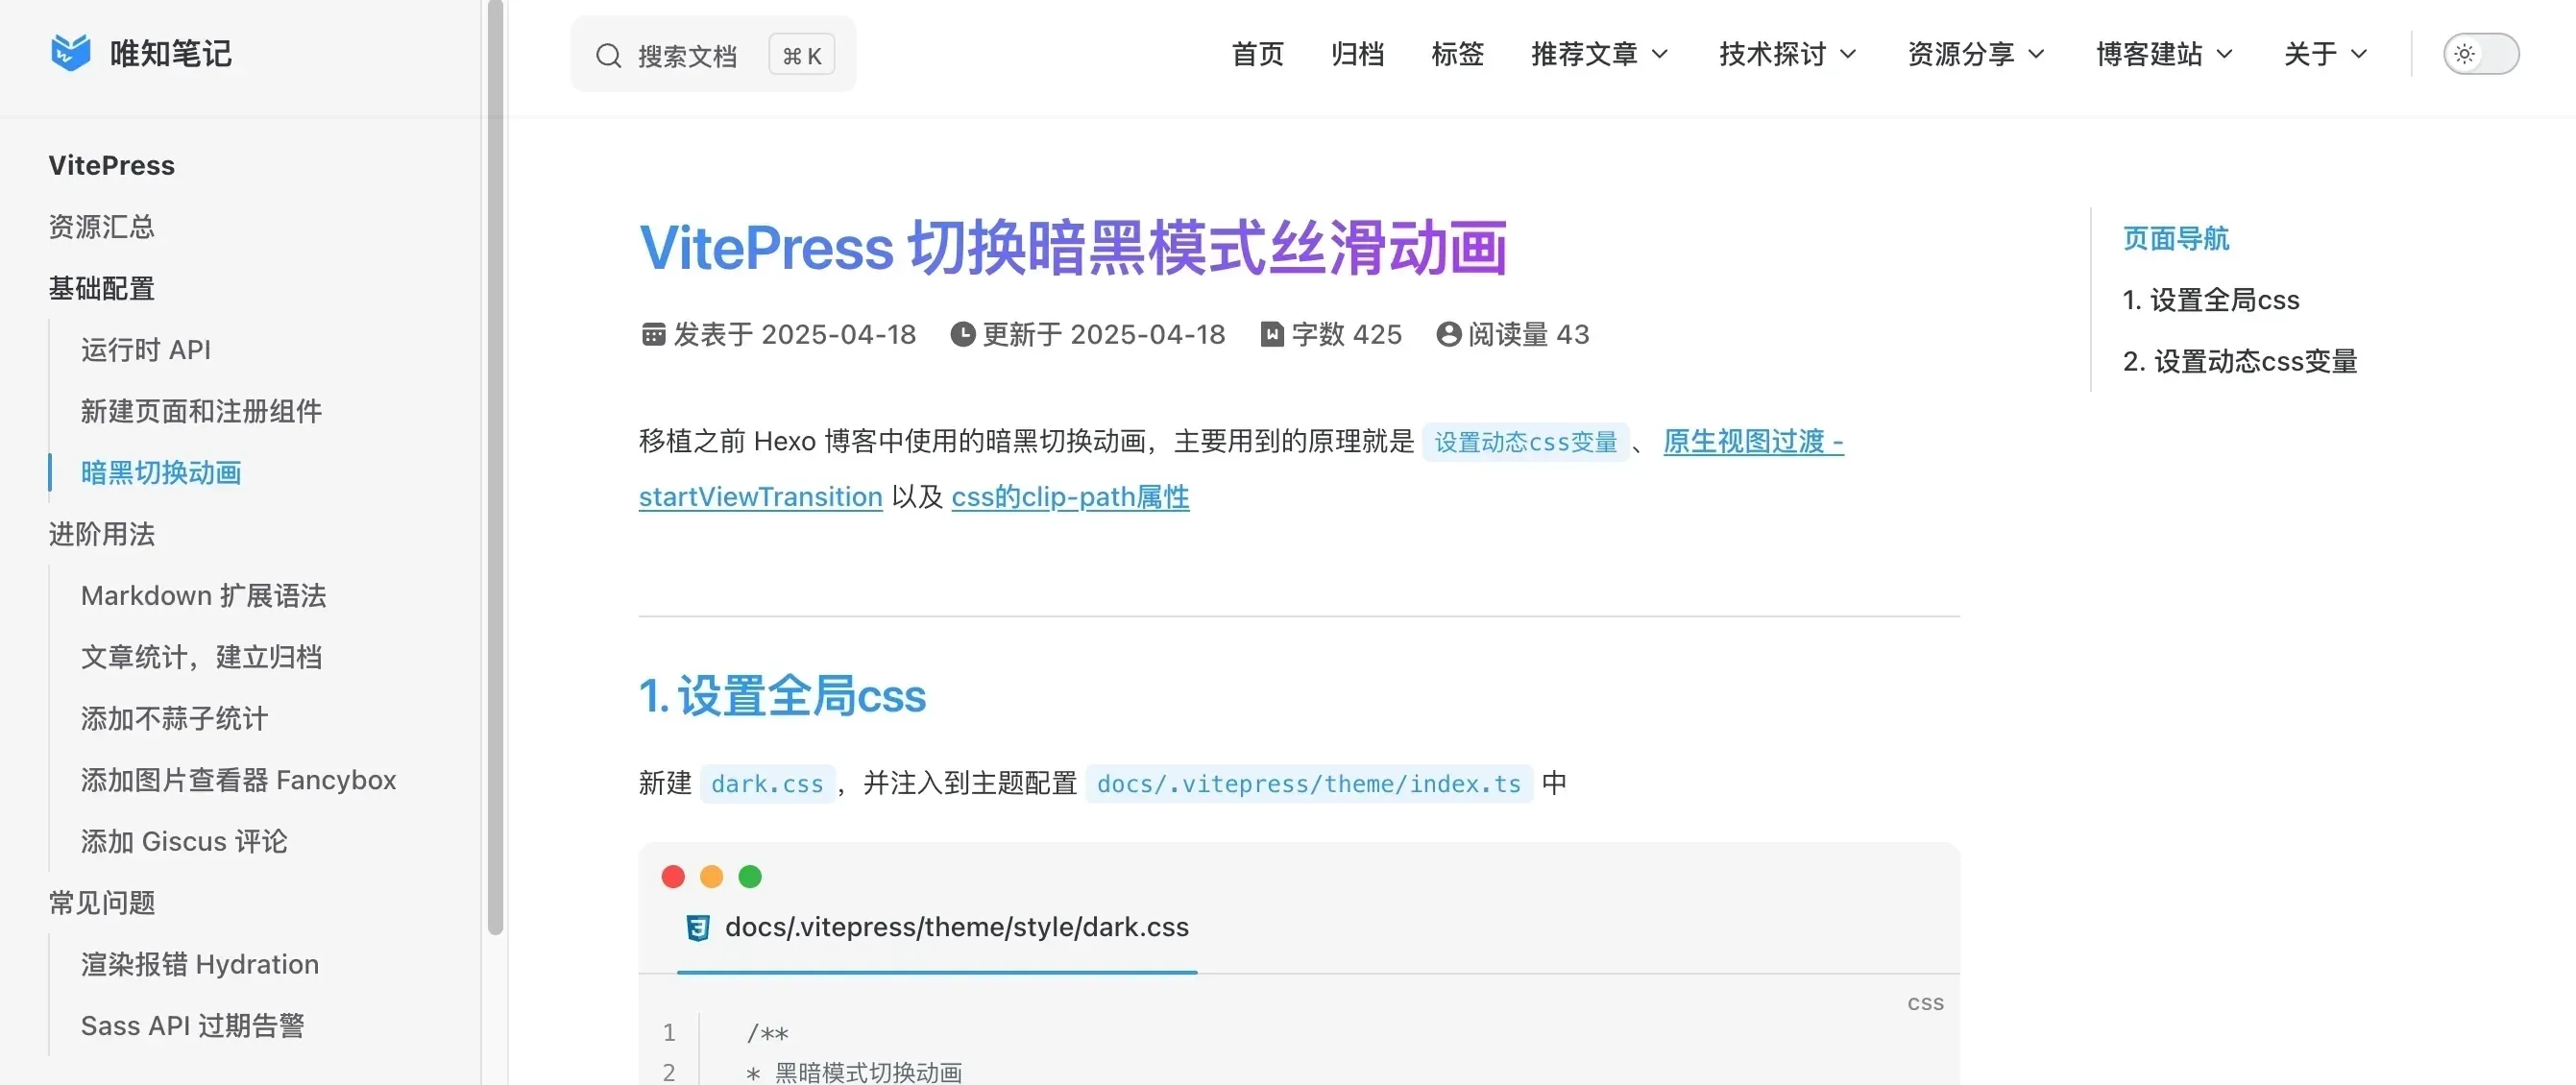The width and height of the screenshot is (2576, 1085).
Task: Click the ⌘ K shortcut badge
Action: 802,55
